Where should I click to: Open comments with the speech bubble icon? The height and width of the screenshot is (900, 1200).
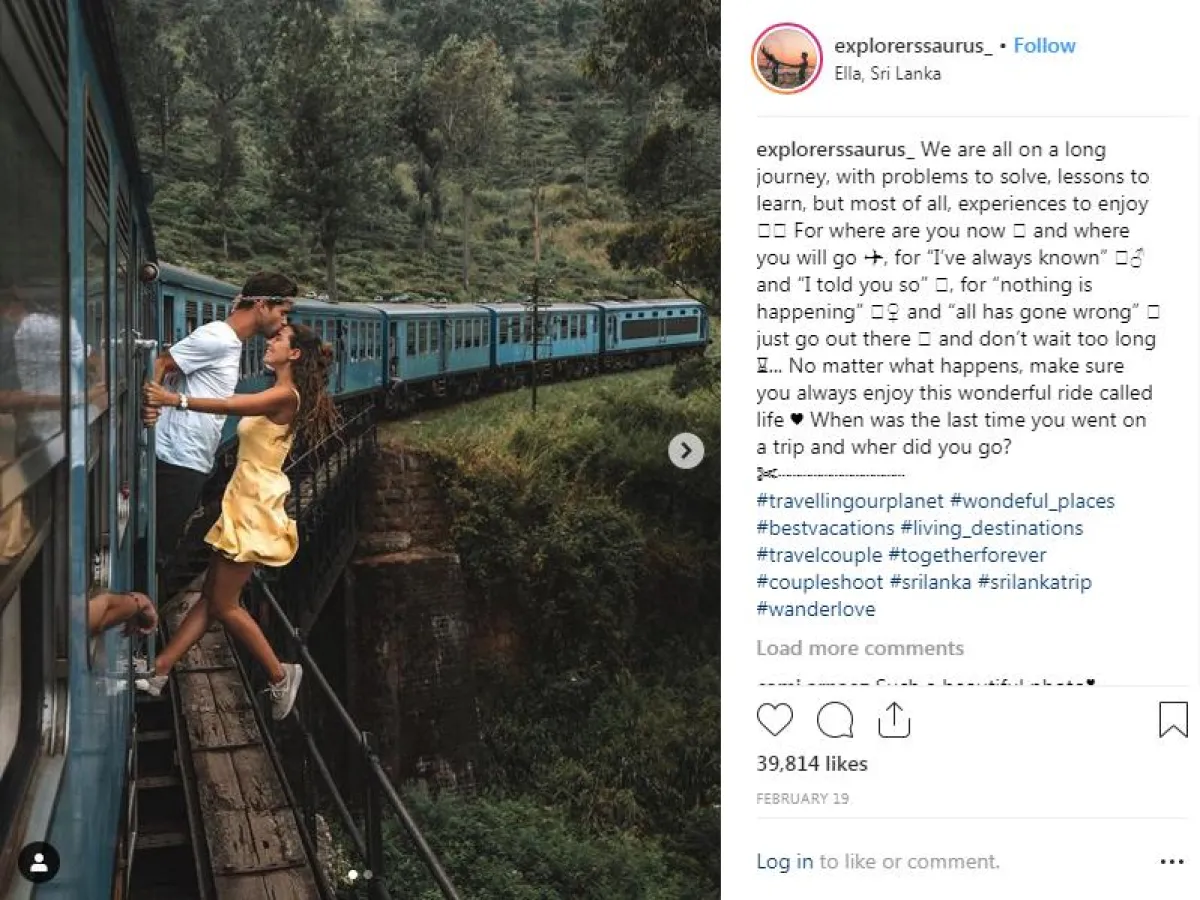pyautogui.click(x=835, y=720)
